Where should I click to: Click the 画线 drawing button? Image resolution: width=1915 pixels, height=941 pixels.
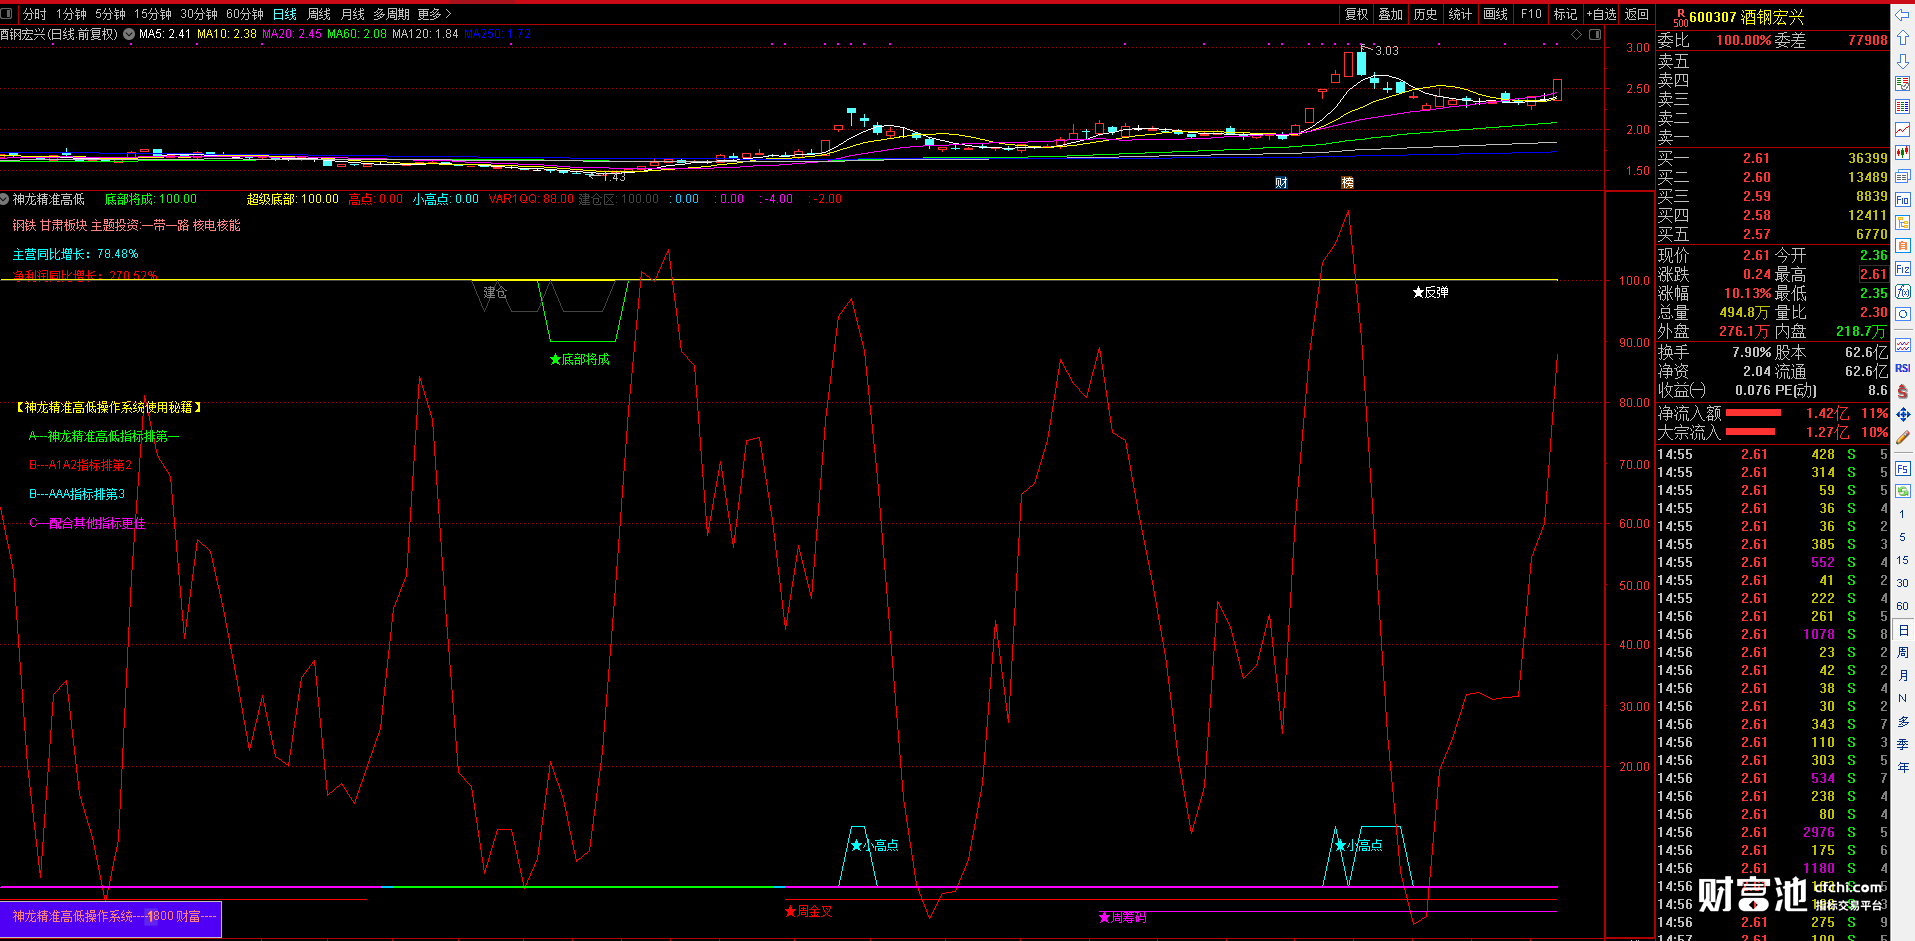(1495, 14)
